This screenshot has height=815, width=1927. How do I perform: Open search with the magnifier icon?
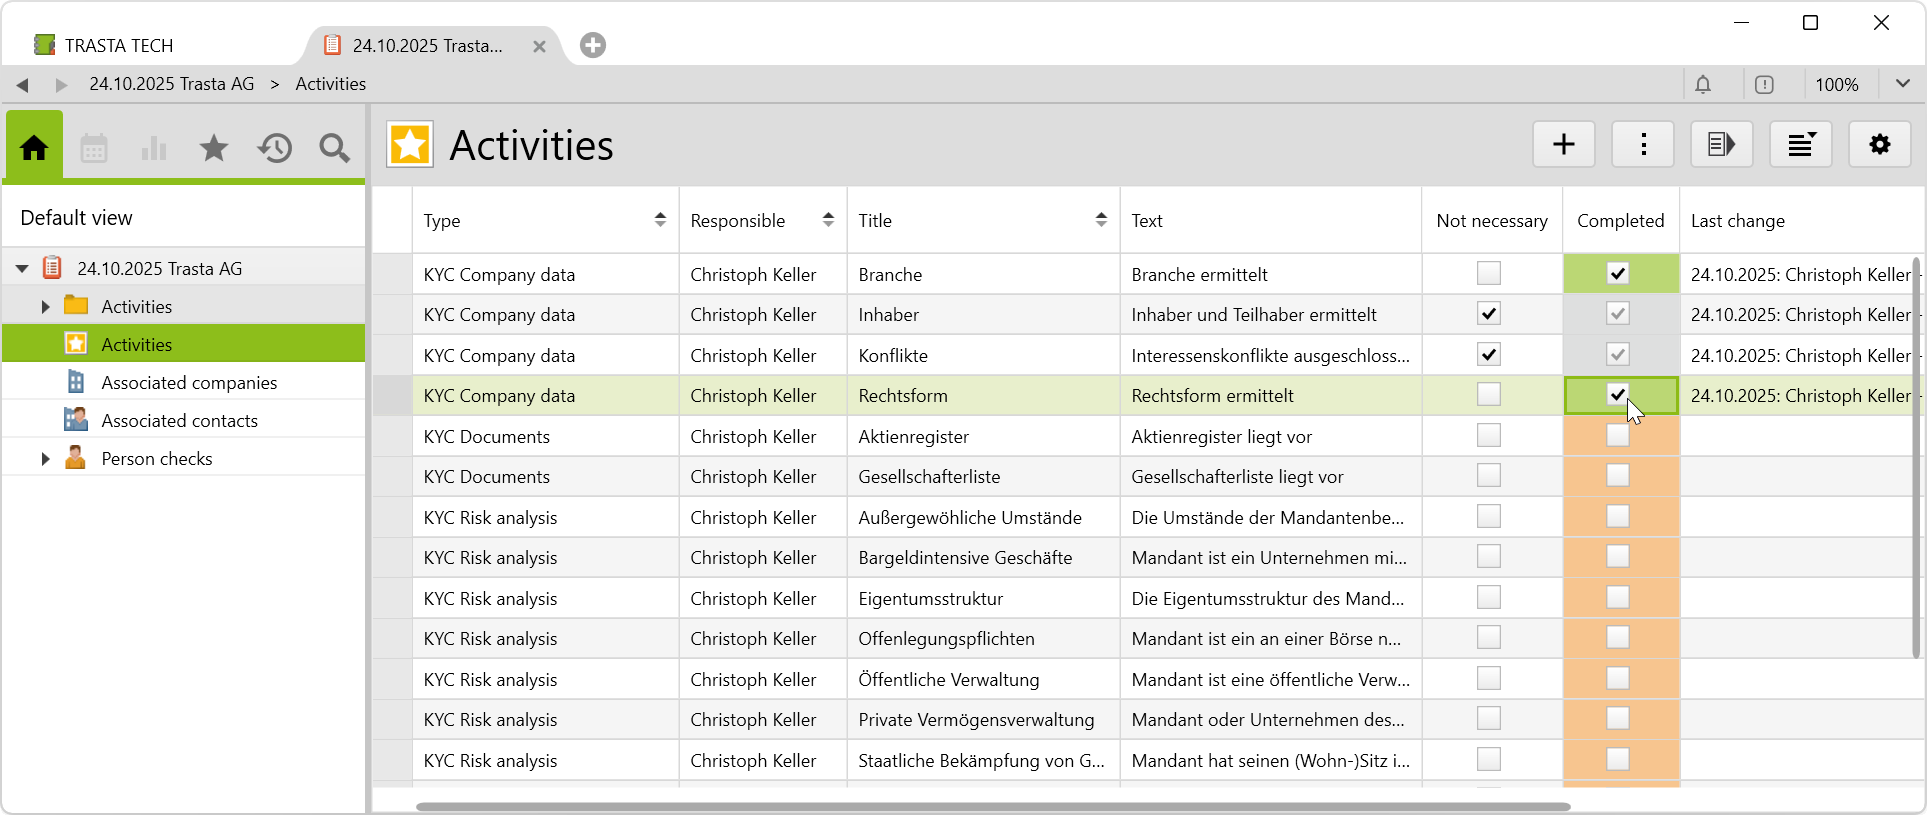coord(335,149)
